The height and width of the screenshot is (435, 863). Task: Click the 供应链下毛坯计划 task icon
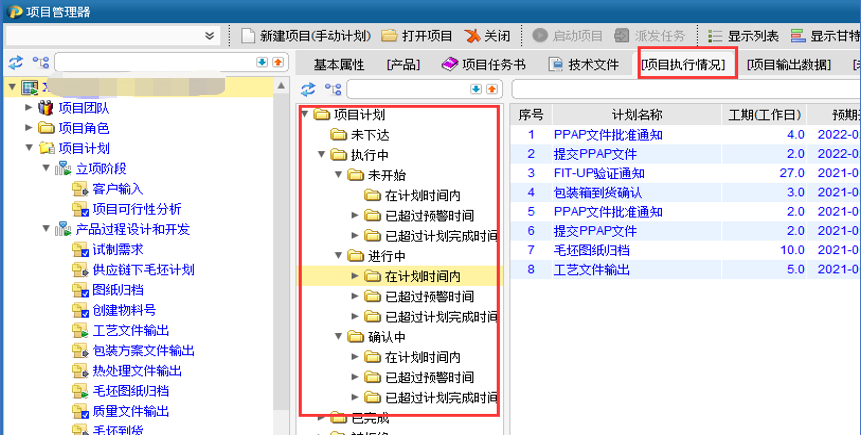click(x=80, y=270)
